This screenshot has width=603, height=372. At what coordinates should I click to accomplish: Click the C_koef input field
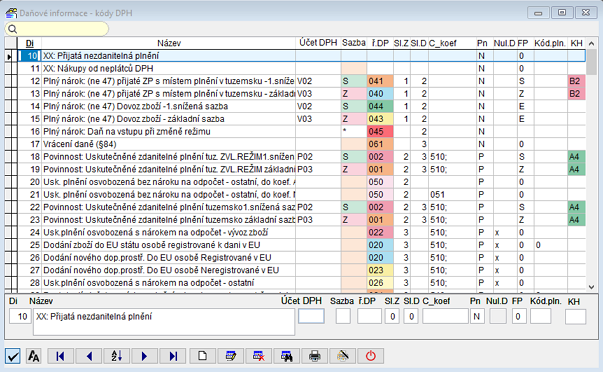pyautogui.click(x=445, y=317)
